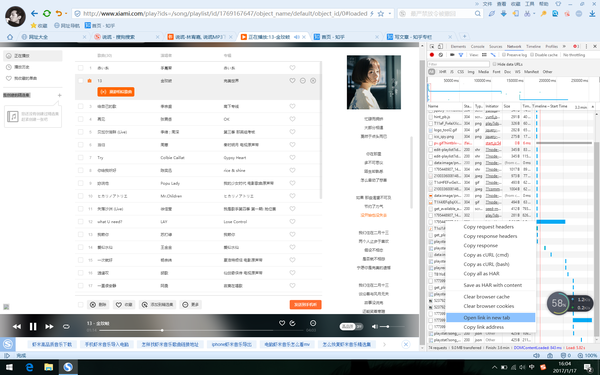Viewport: 600px width, 375px height.
Task: Toggle the blue filter funnel icon
Action: coord(461,55)
